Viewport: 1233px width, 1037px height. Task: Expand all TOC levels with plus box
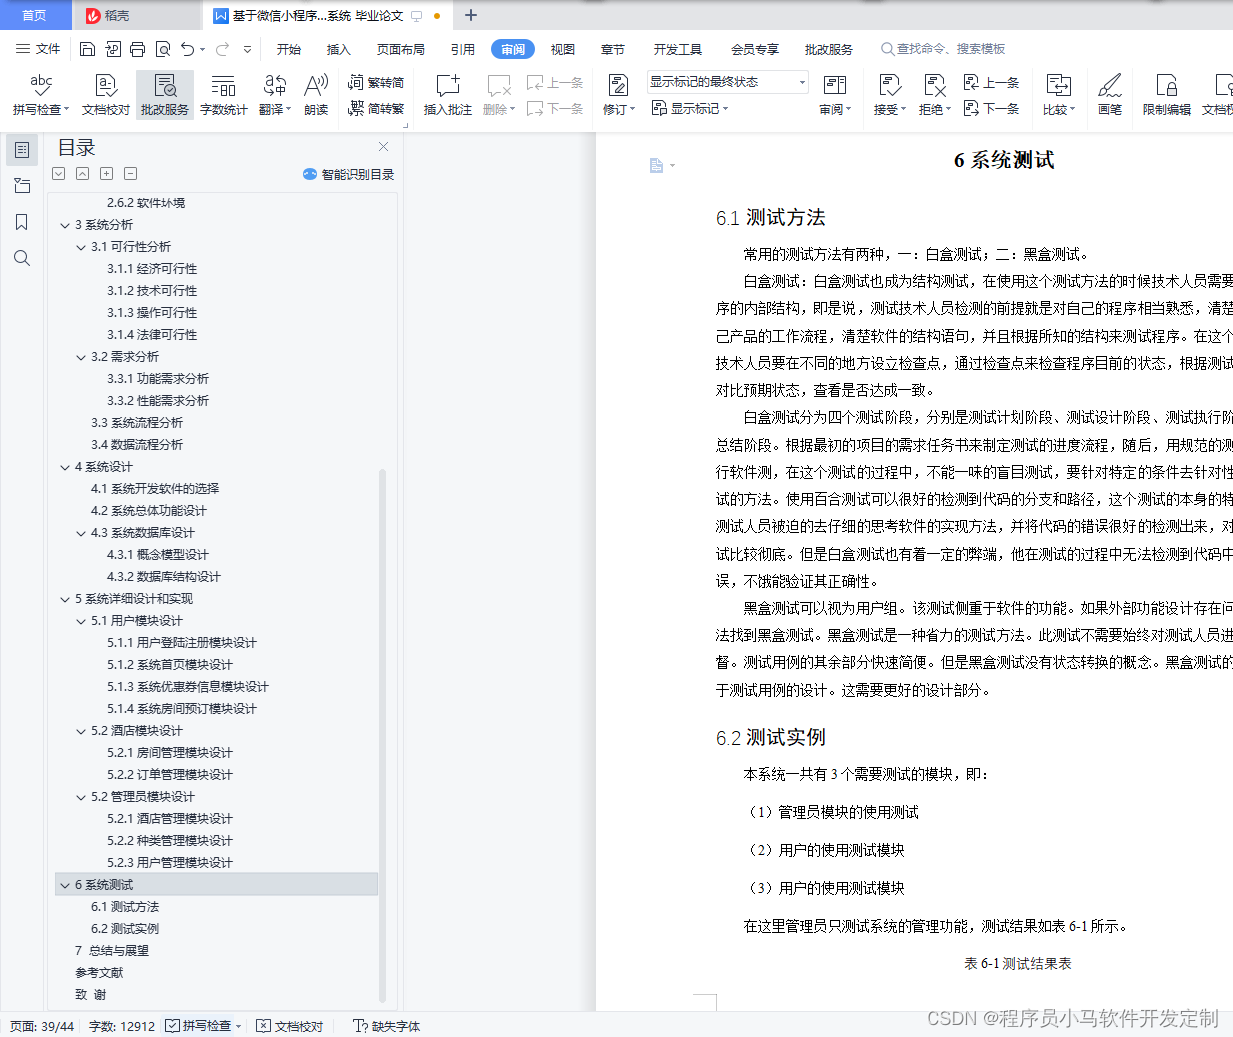coord(106,174)
